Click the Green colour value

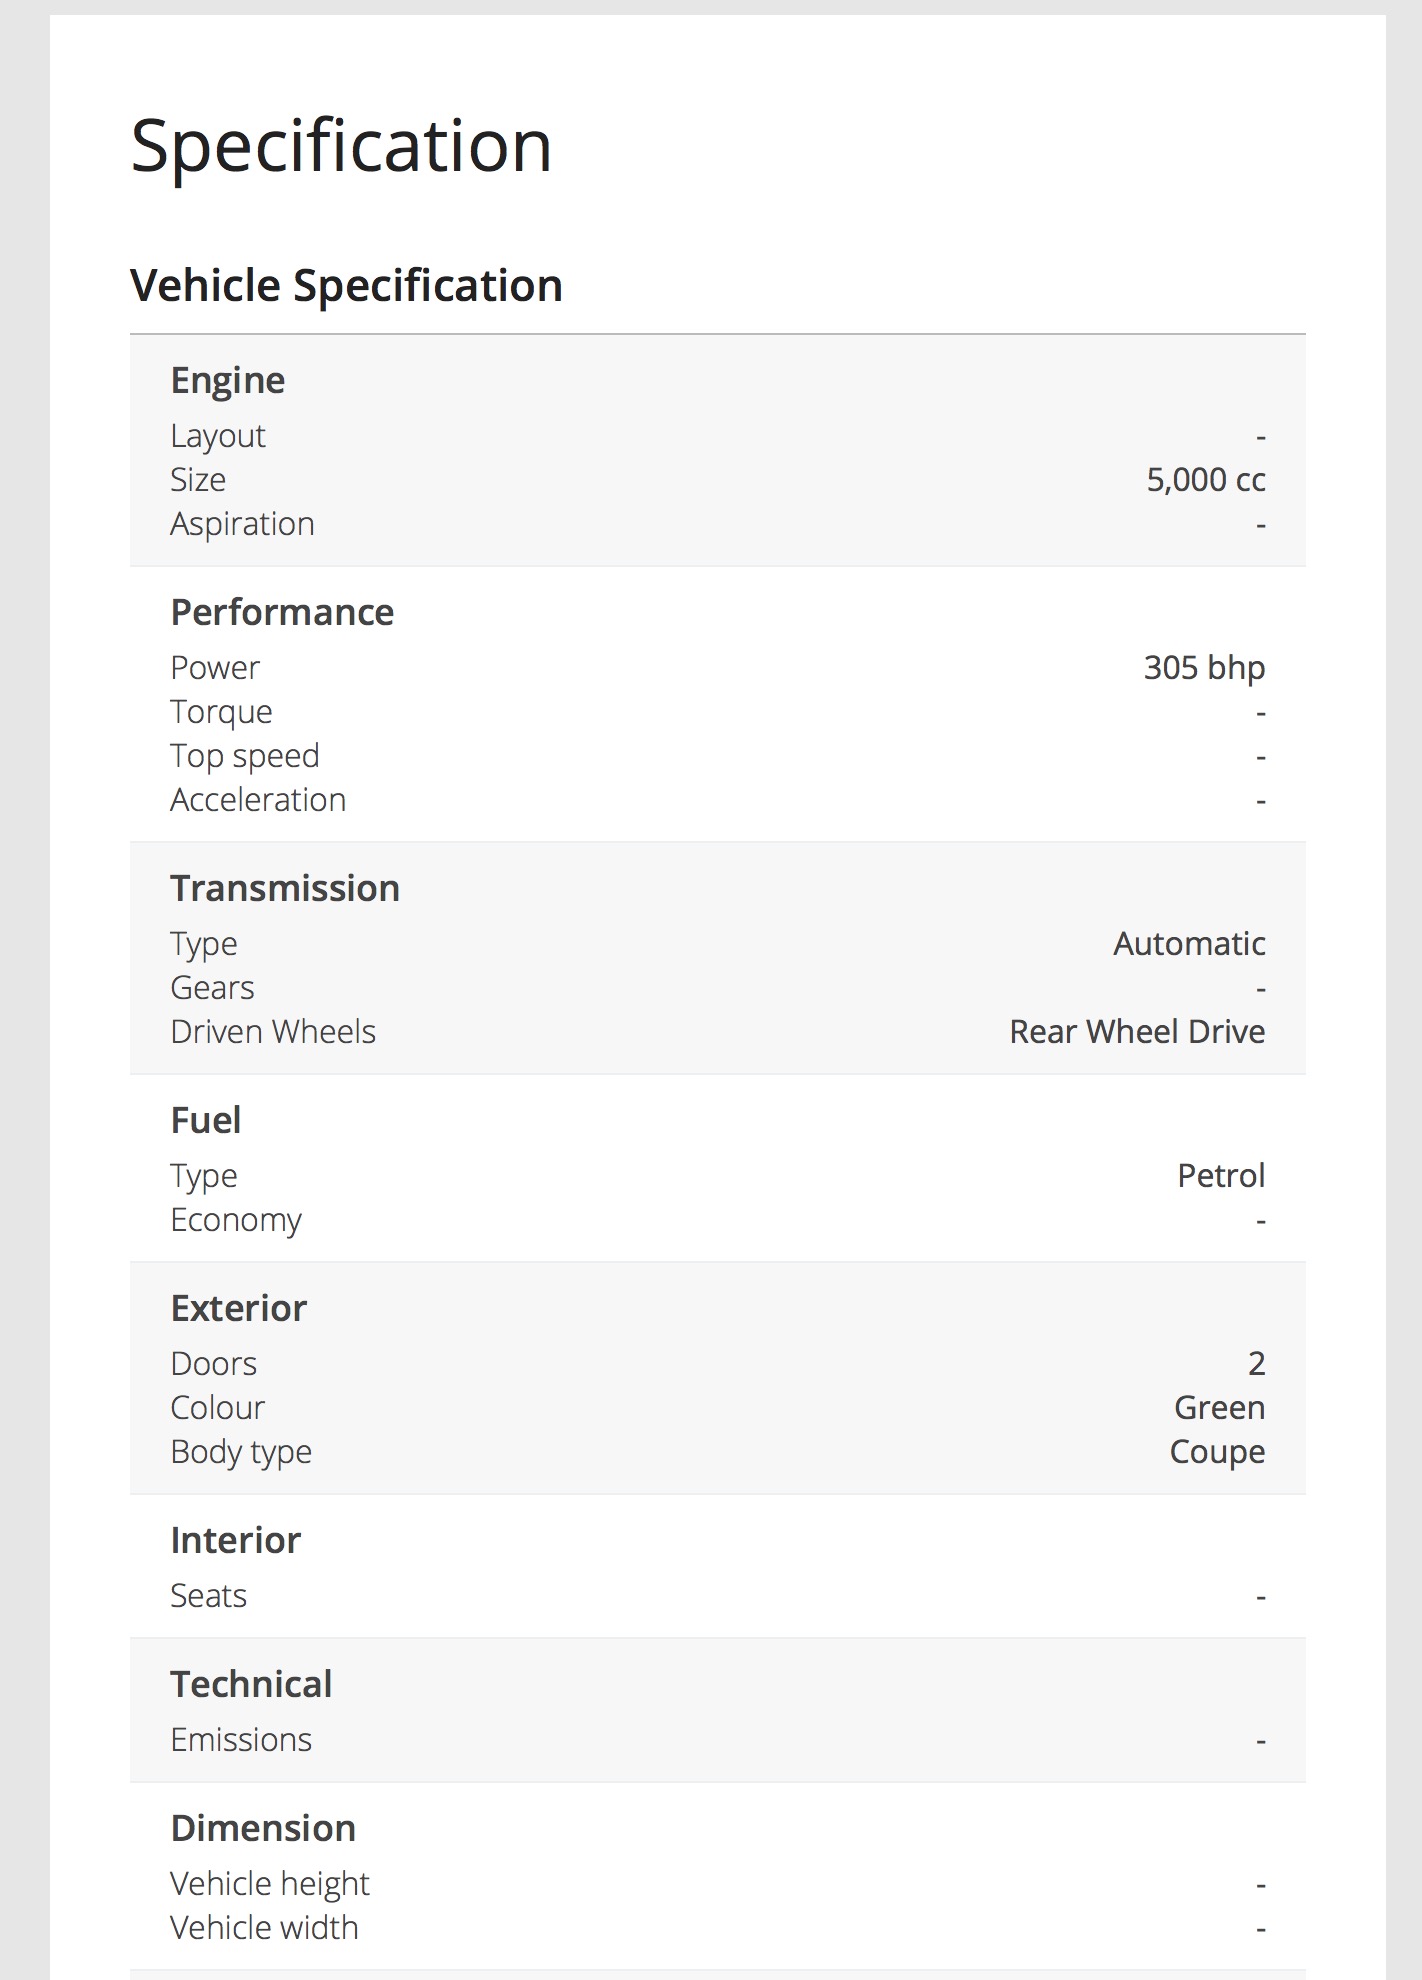coord(1219,1408)
